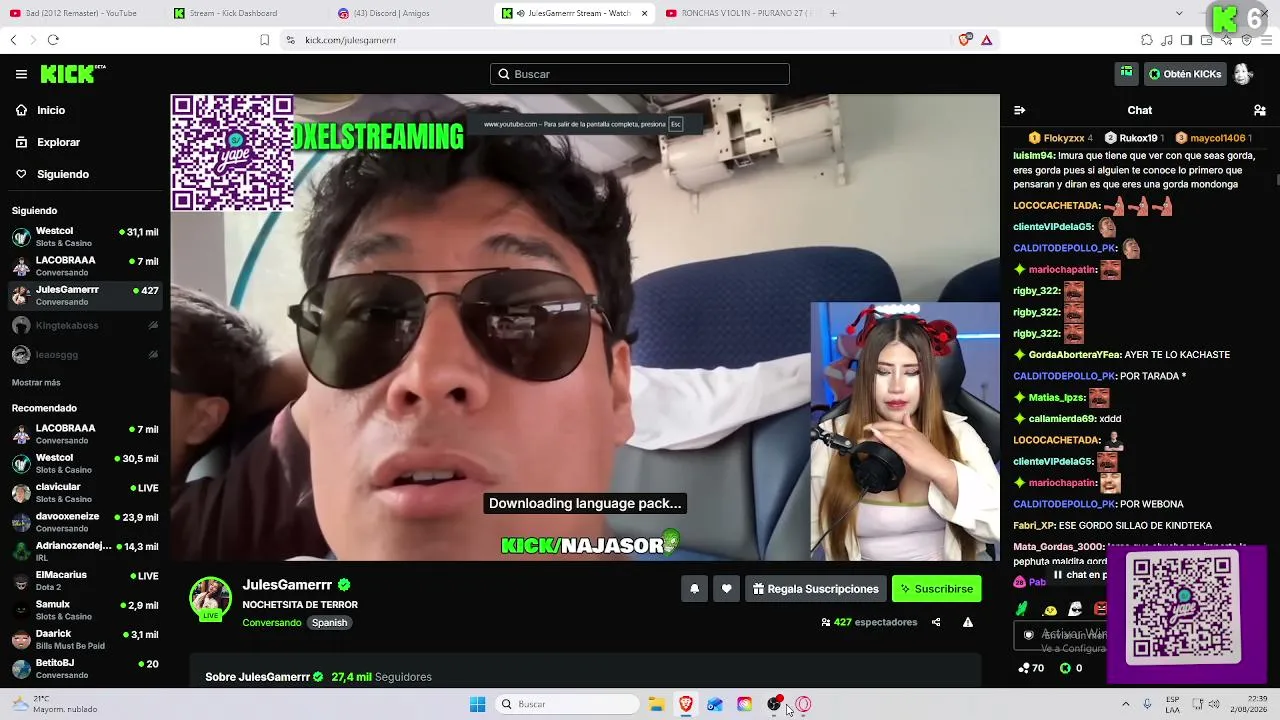Open a new browser tab
Screen dimensions: 1280x720
[833, 13]
